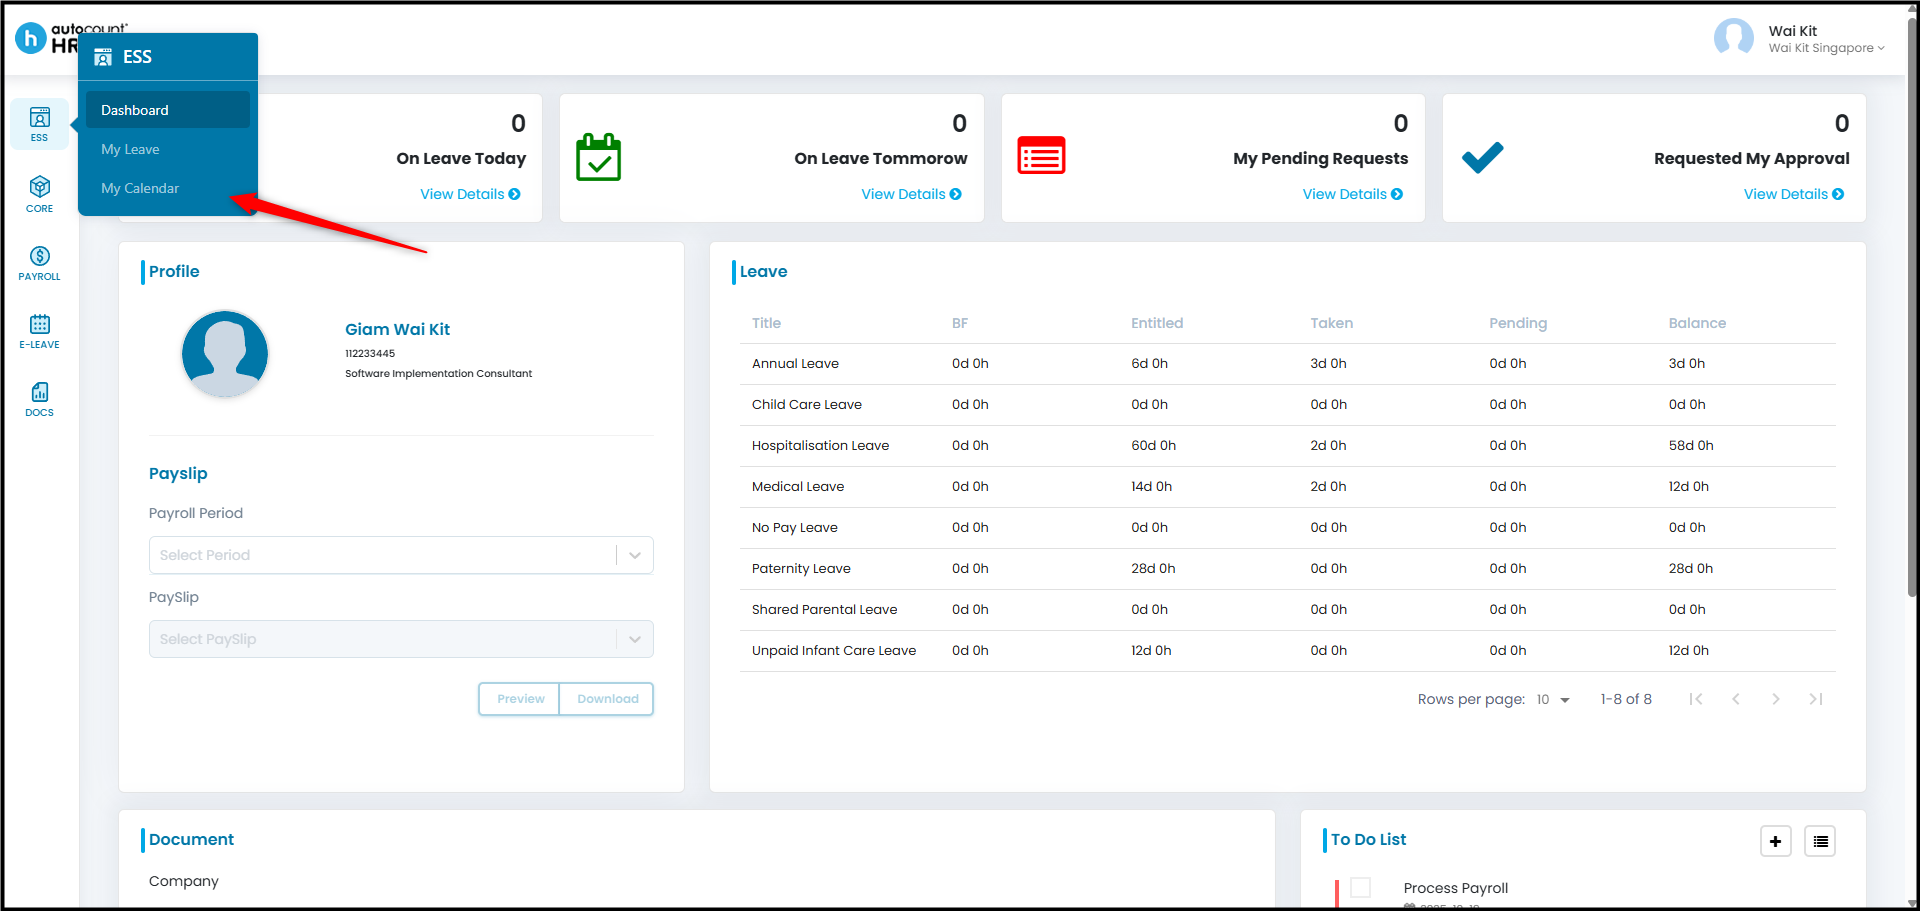Open the To Do List view icon
Screen dimensions: 1920x911
tap(1820, 841)
